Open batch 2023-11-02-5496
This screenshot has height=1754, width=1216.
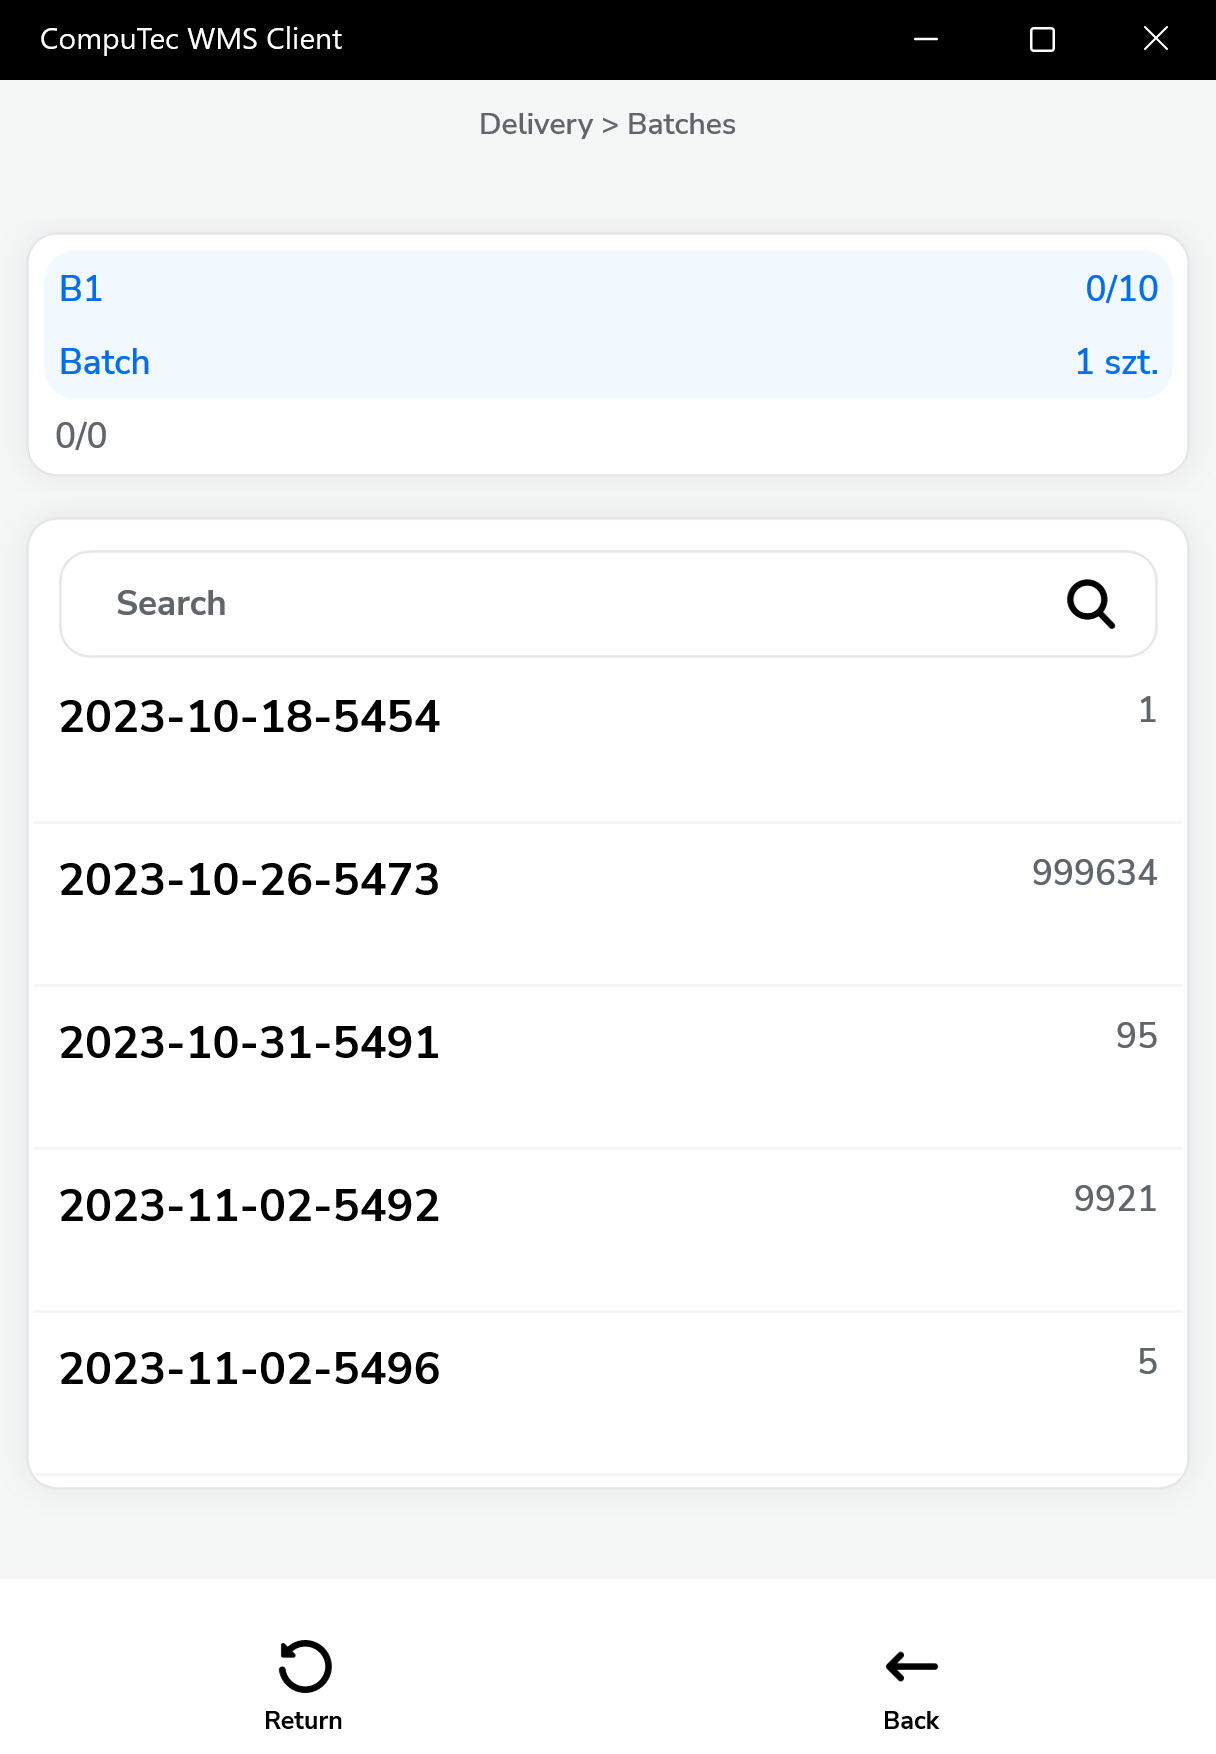(x=250, y=1369)
